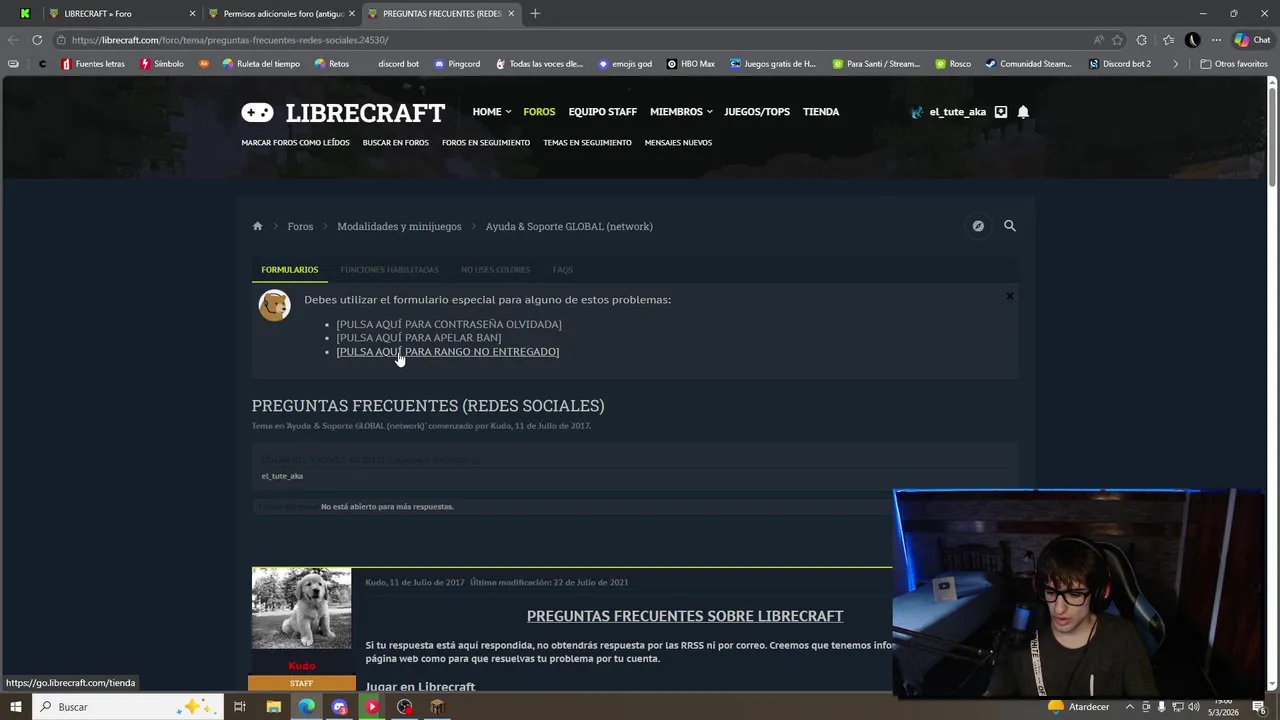Open the JUEGOS/TOPS menu item

click(x=757, y=112)
